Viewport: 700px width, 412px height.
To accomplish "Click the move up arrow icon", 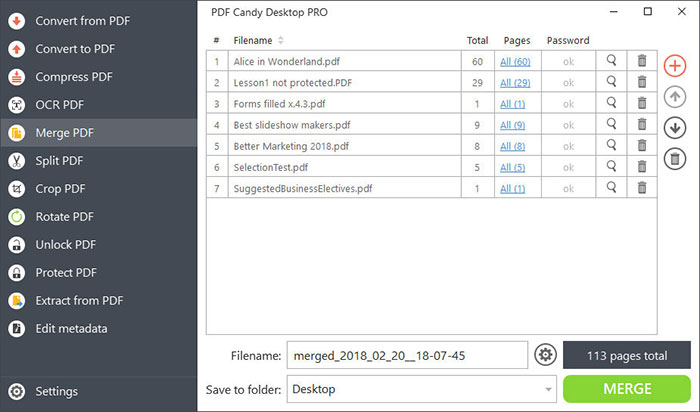I will point(675,97).
